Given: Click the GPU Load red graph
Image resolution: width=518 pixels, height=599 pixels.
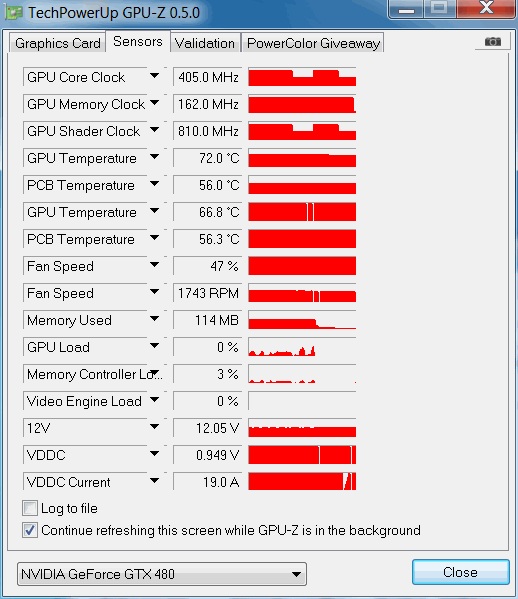Looking at the screenshot, I should [302, 347].
